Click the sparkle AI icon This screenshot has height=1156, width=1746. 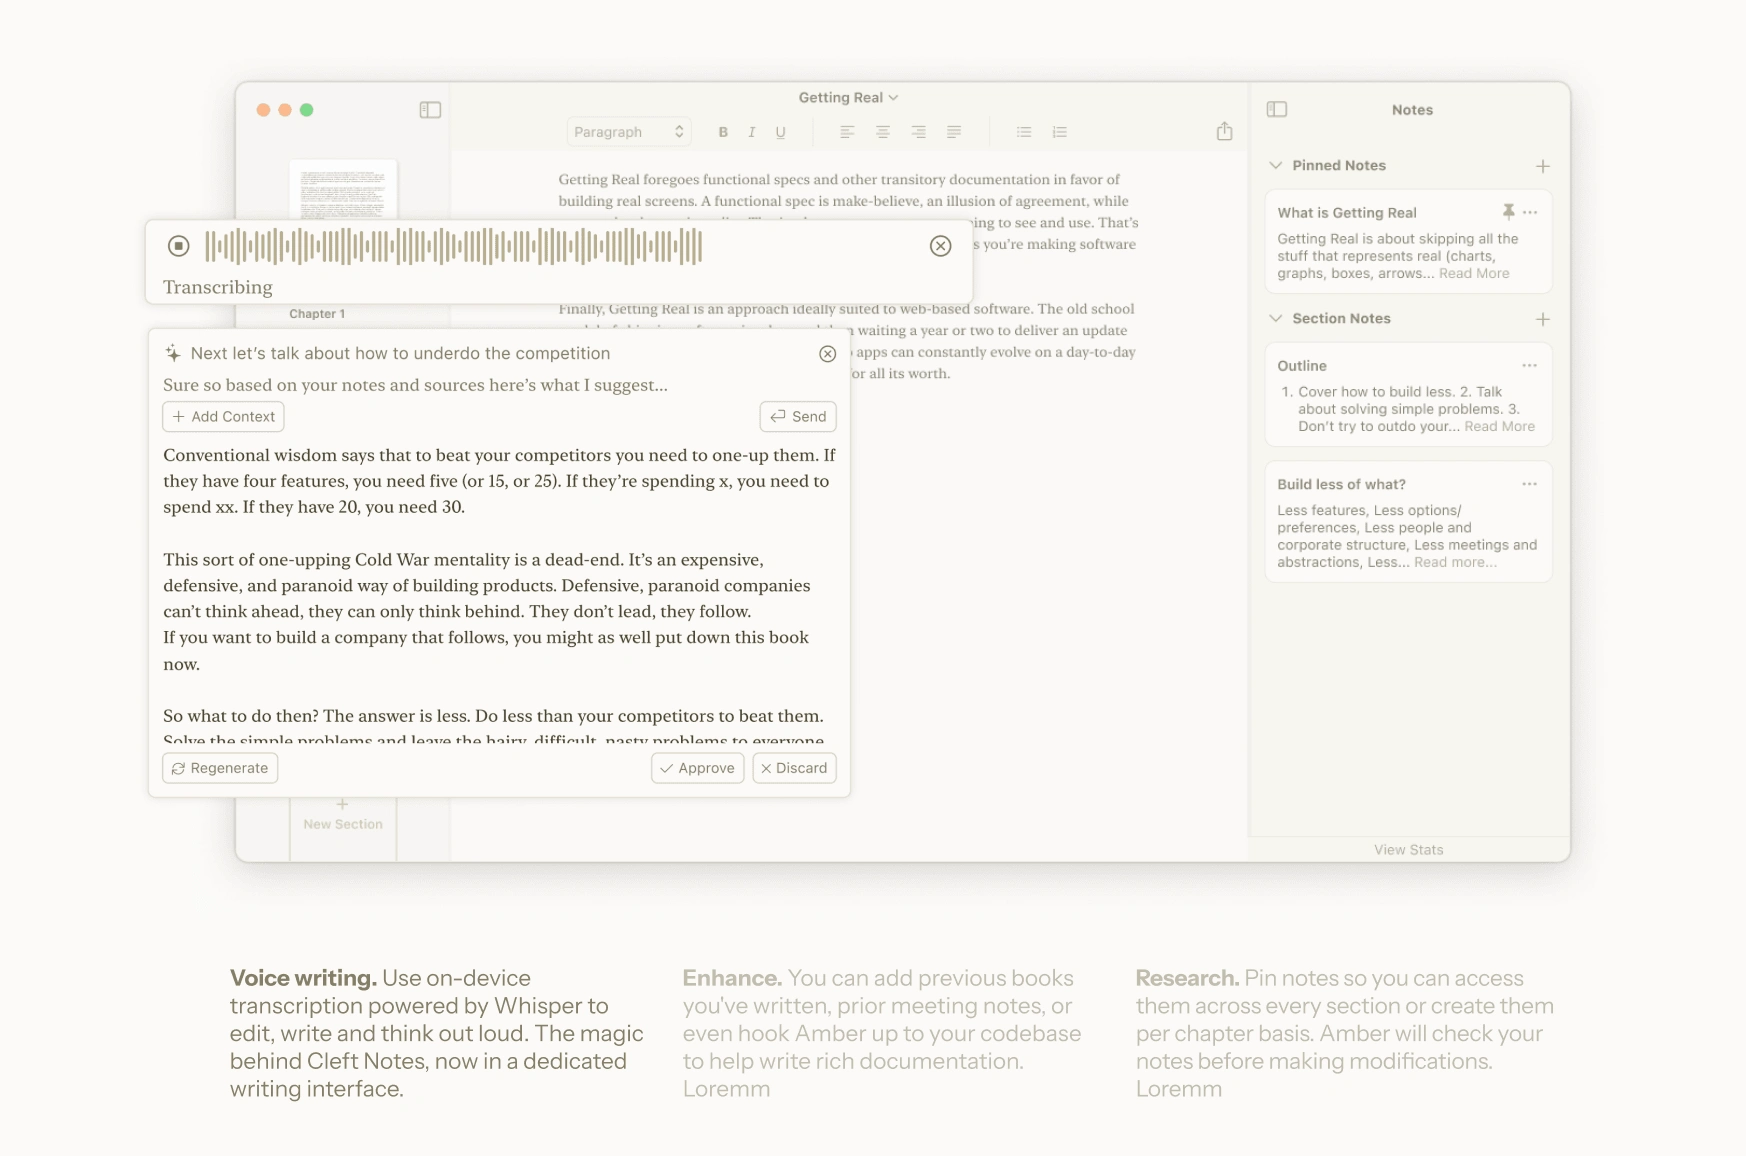point(173,353)
